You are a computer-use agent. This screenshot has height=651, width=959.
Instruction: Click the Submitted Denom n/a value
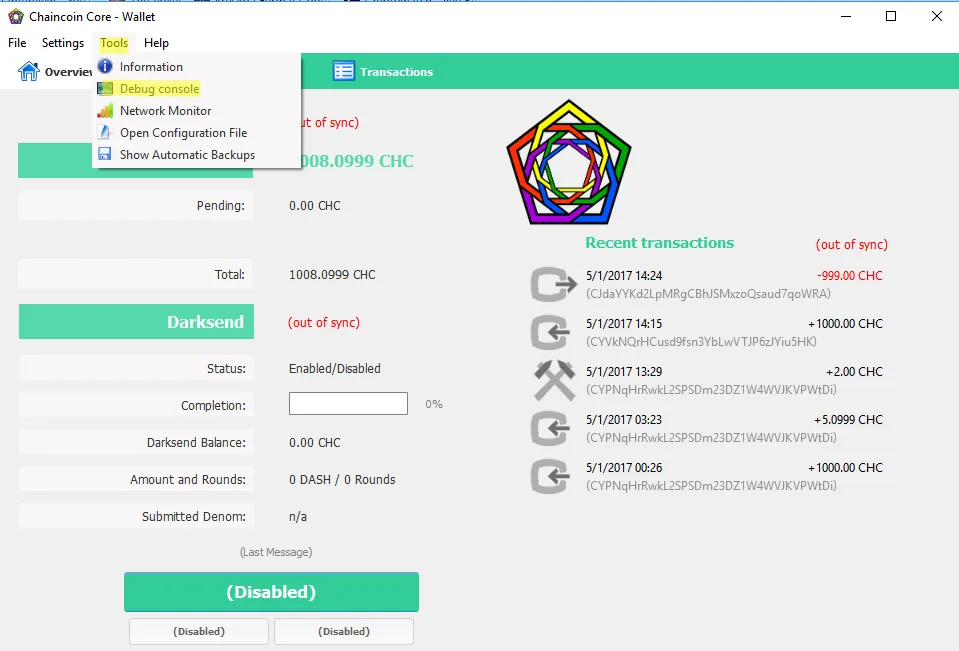point(298,517)
